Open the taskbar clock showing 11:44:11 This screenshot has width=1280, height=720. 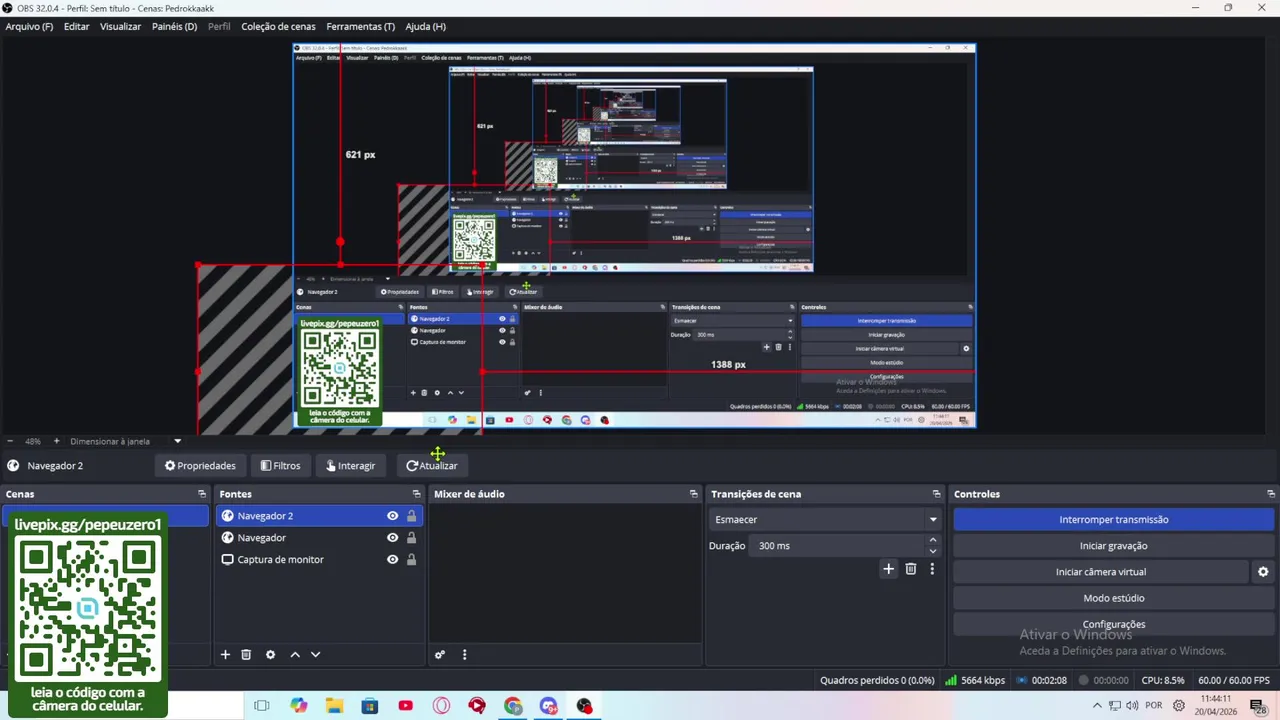tap(1215, 705)
